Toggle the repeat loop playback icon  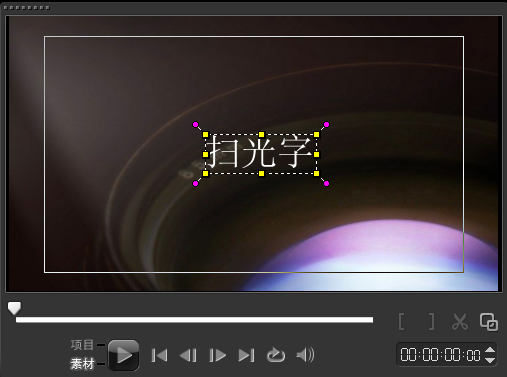pos(276,355)
